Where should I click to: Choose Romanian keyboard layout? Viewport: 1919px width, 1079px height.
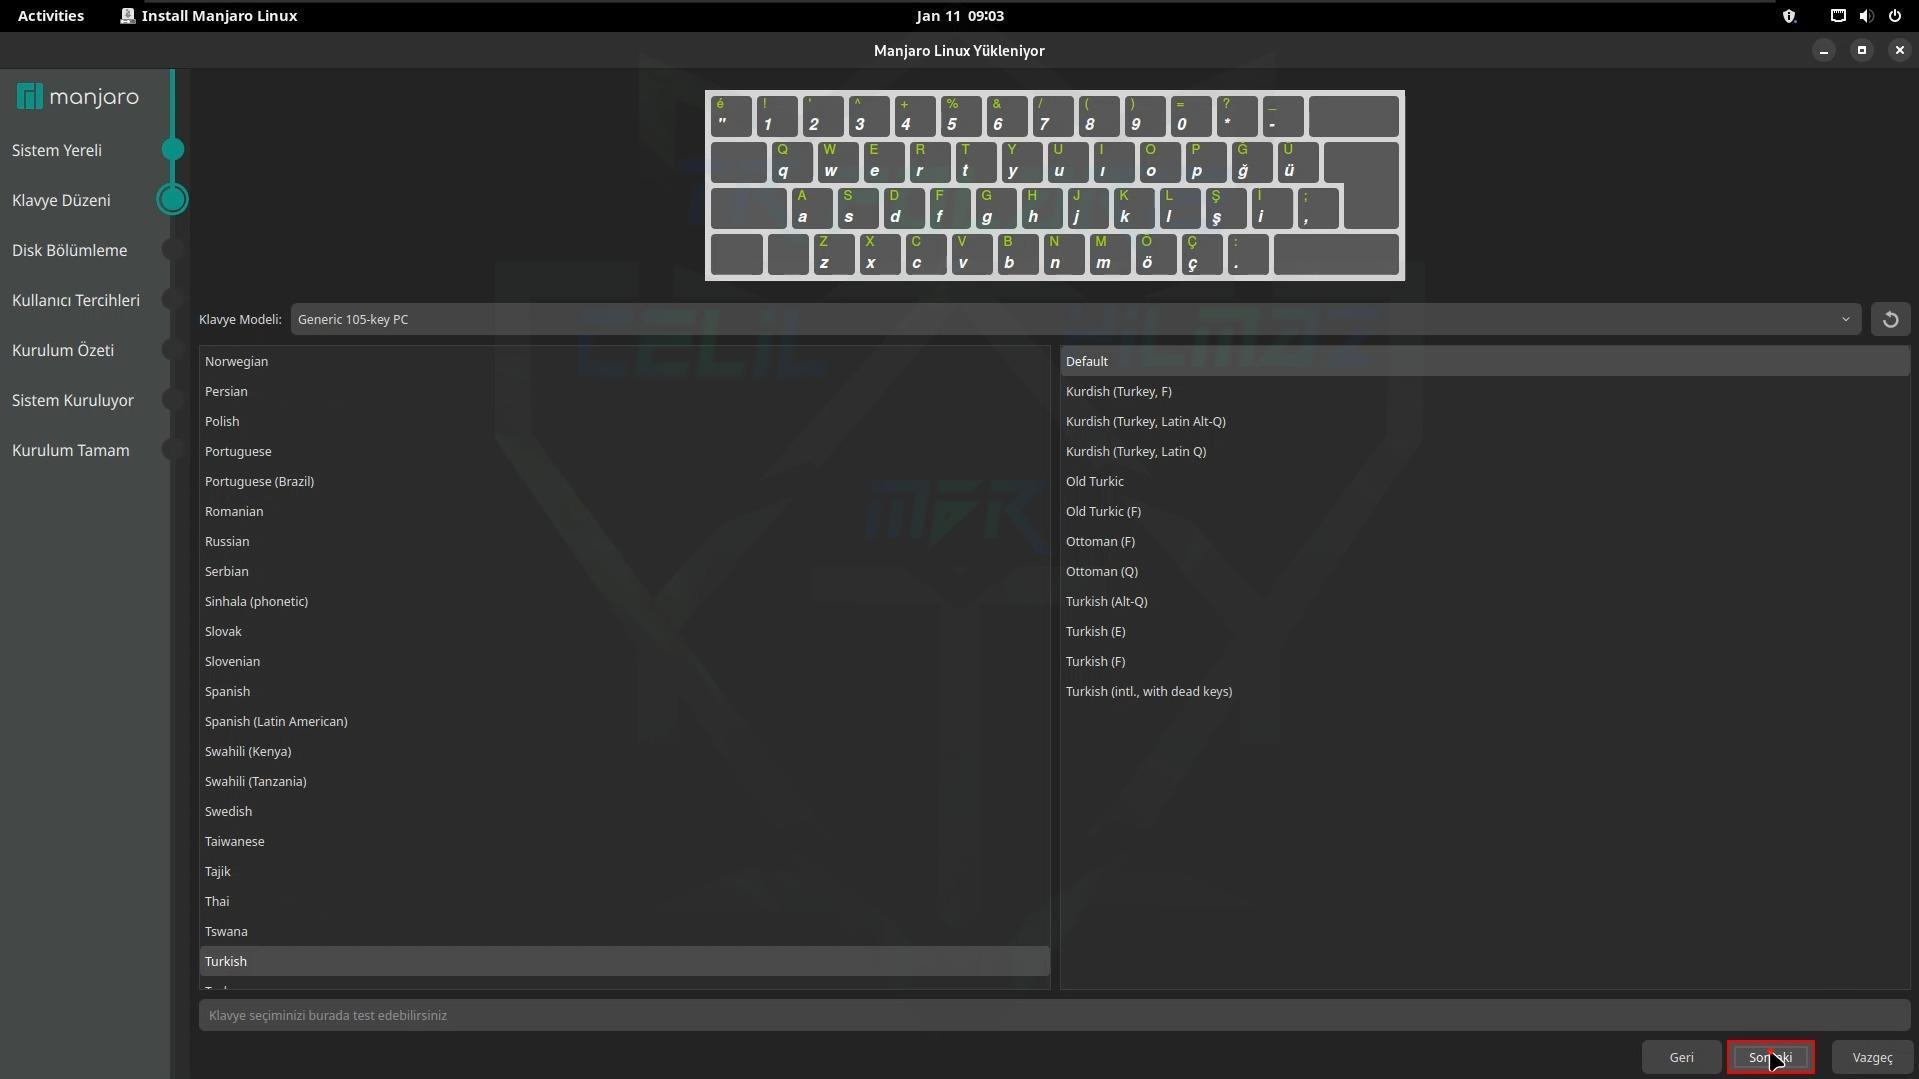(x=624, y=511)
